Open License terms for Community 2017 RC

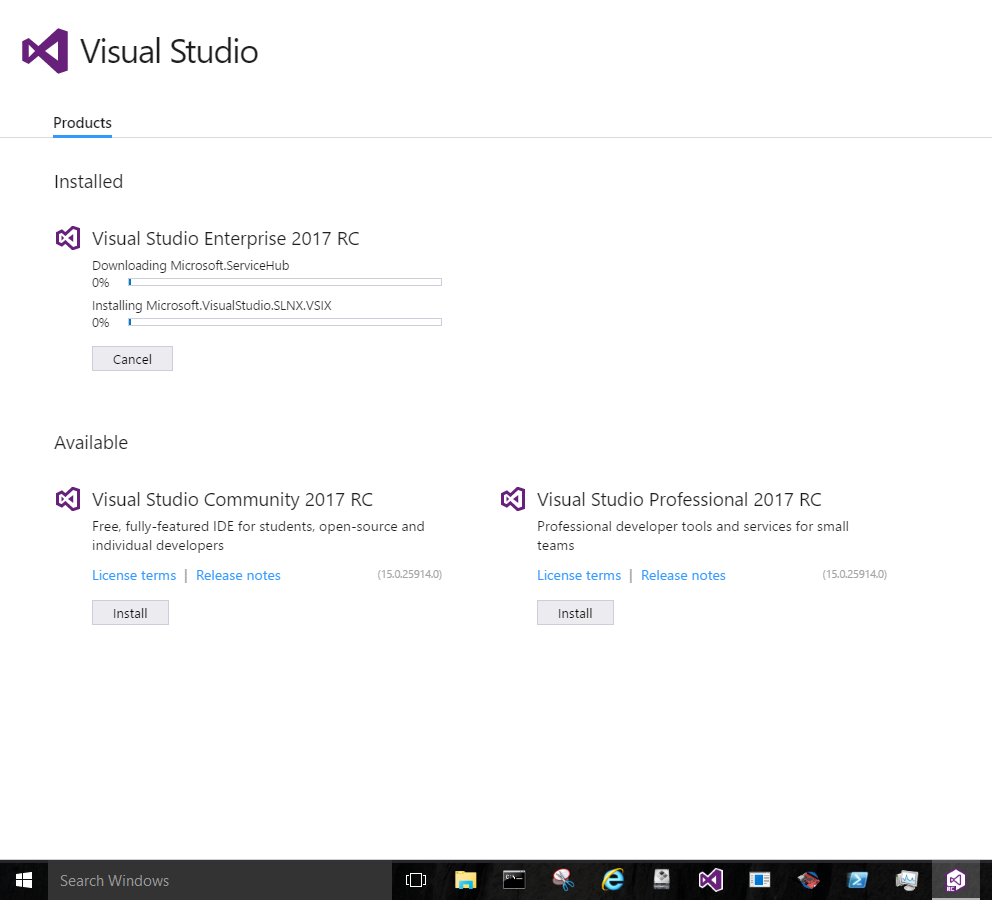[x=134, y=576]
